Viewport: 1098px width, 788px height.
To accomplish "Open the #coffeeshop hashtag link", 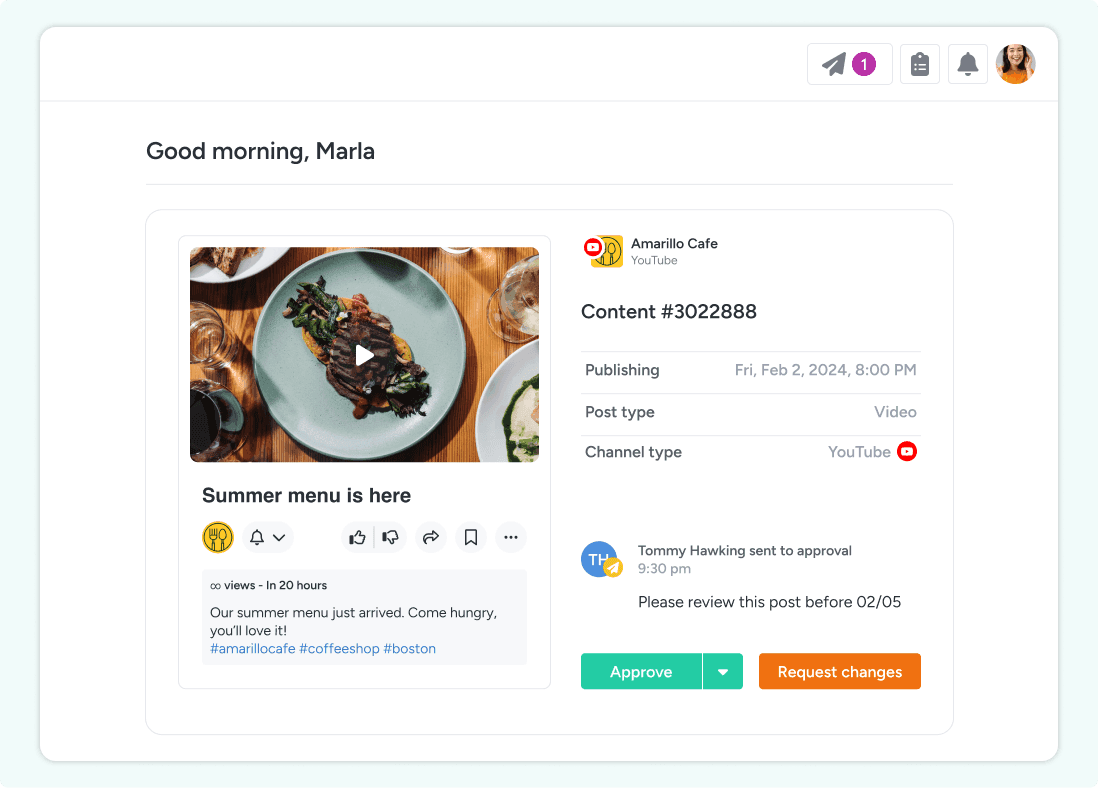I will point(340,649).
